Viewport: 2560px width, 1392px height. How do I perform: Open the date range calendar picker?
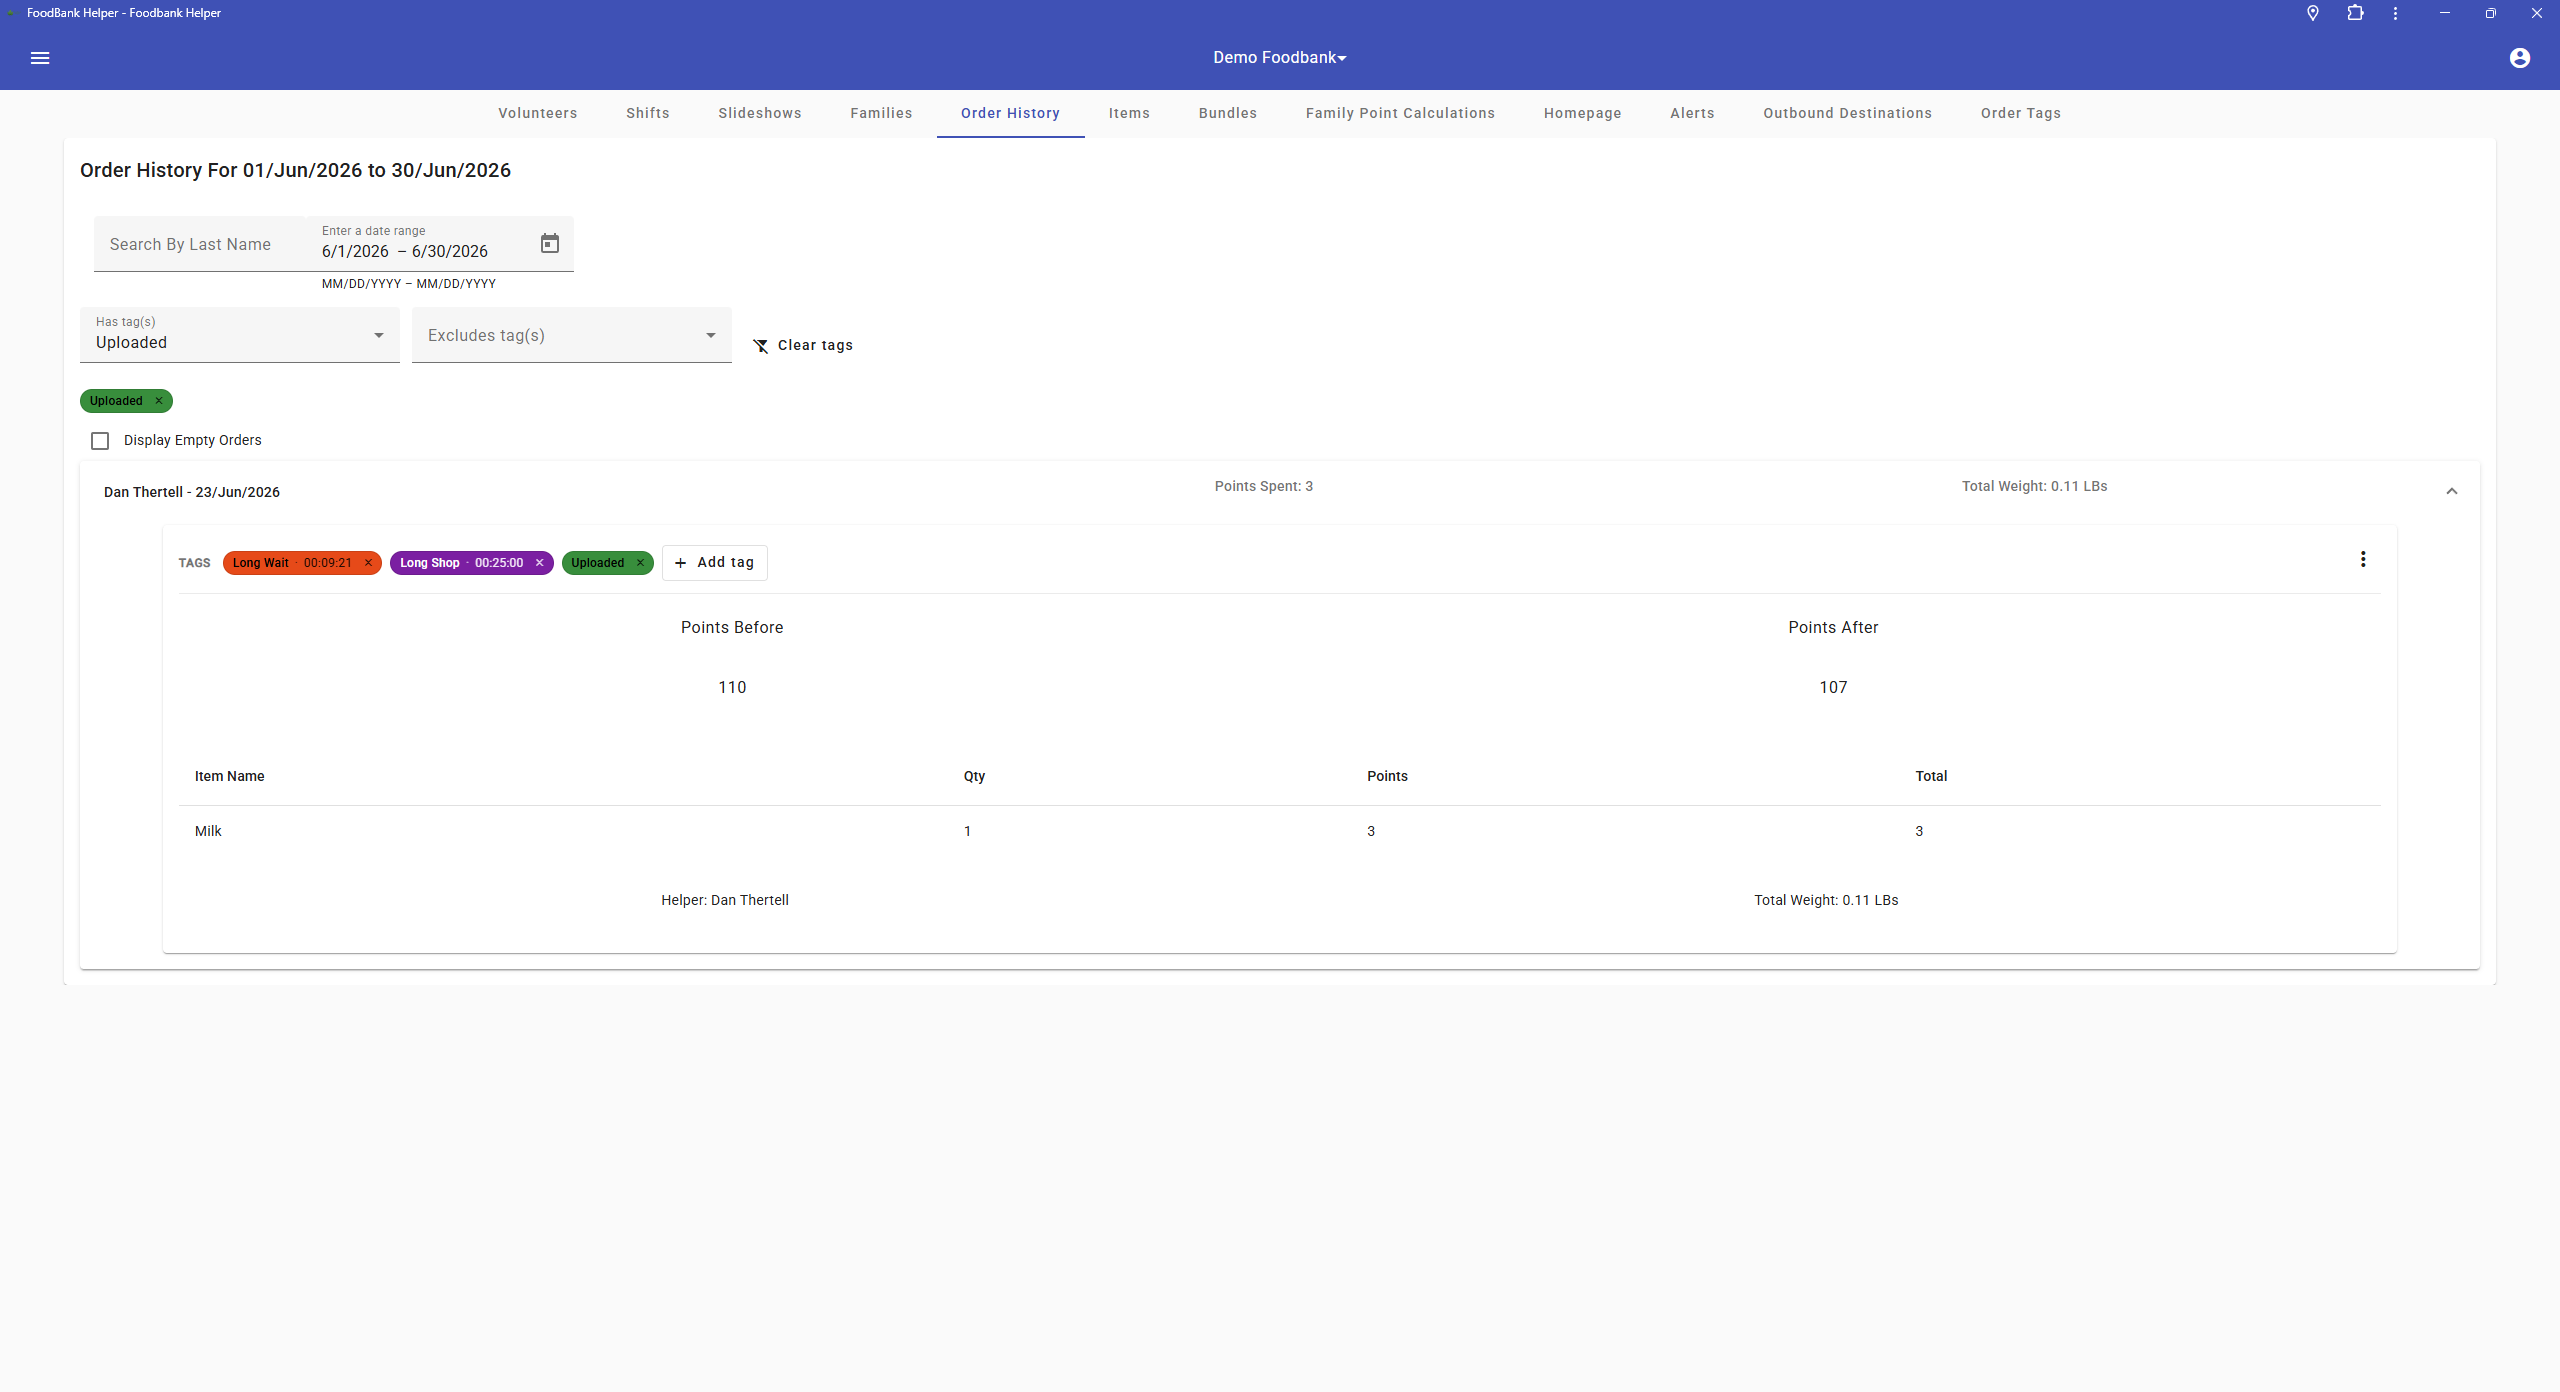pos(550,244)
